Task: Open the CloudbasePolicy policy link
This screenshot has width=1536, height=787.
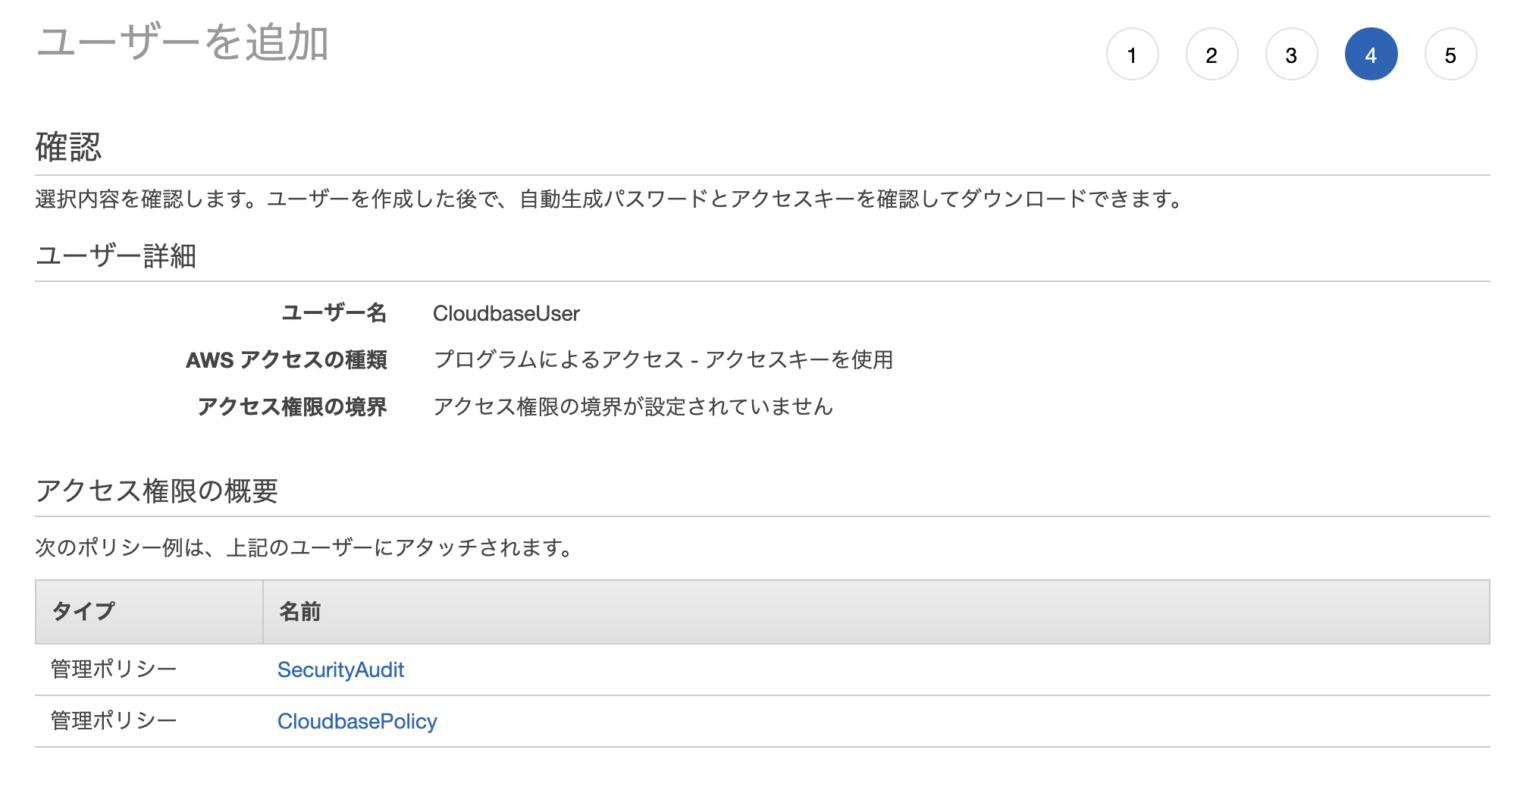Action: [x=357, y=720]
